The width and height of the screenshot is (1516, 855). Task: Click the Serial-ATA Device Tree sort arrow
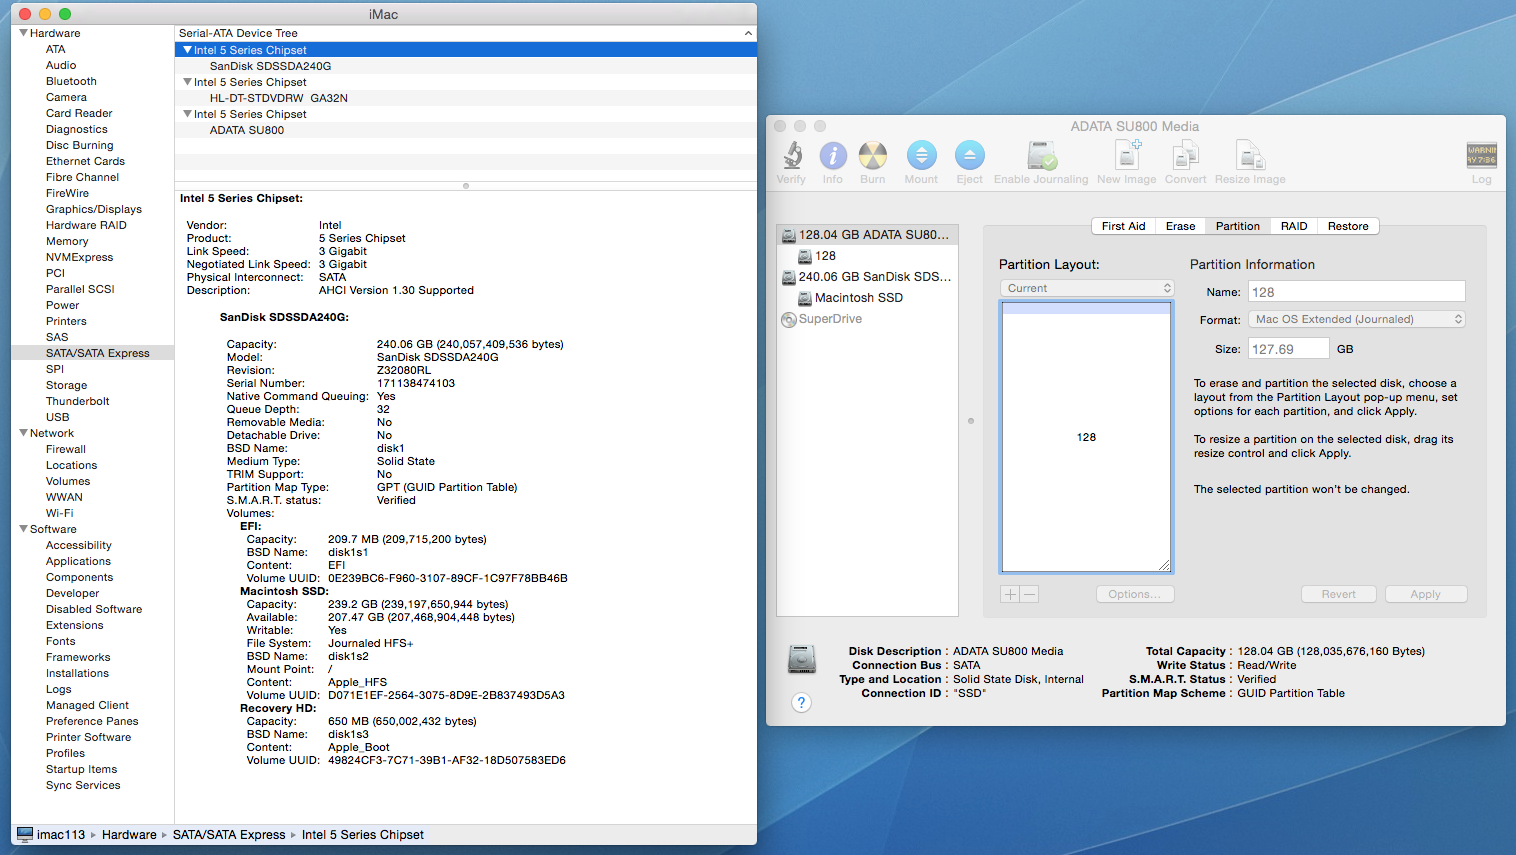748,33
